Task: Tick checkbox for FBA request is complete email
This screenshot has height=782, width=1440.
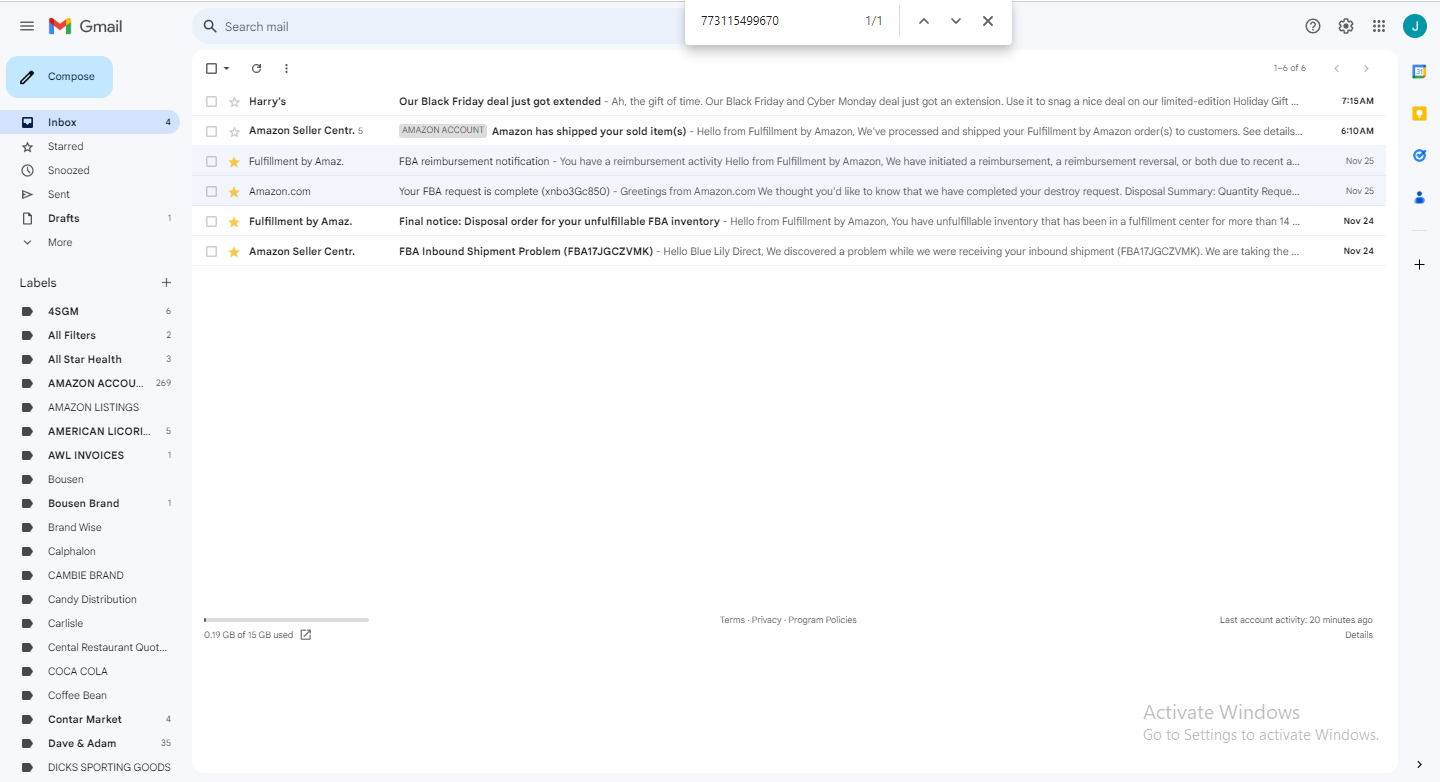Action: 211,191
